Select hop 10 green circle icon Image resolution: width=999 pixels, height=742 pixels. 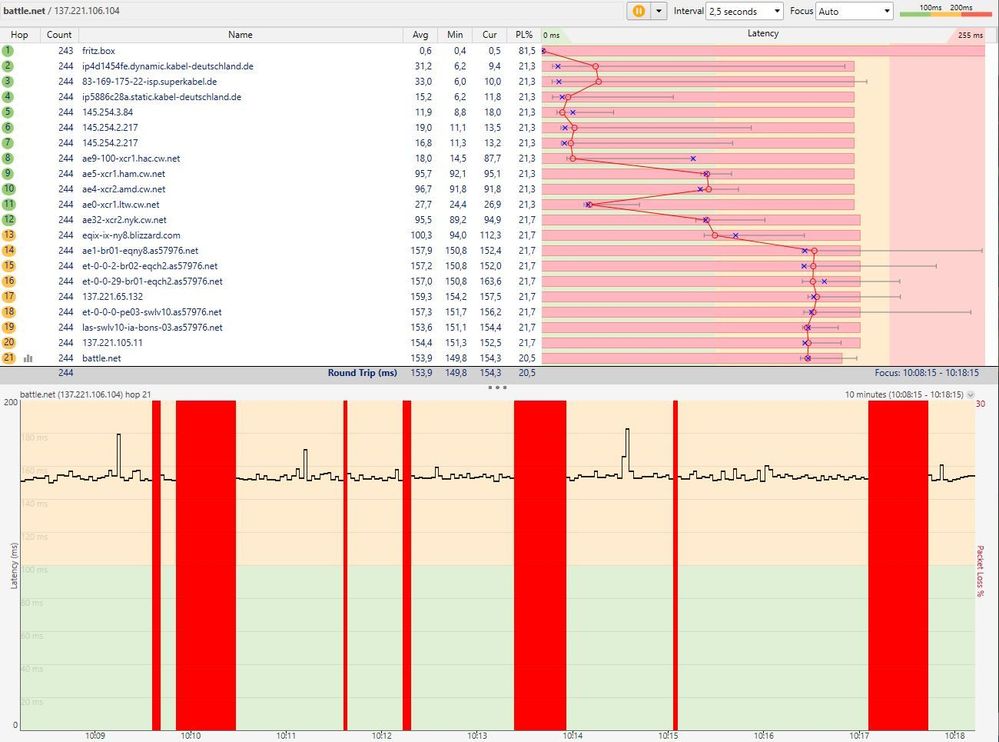[8, 189]
